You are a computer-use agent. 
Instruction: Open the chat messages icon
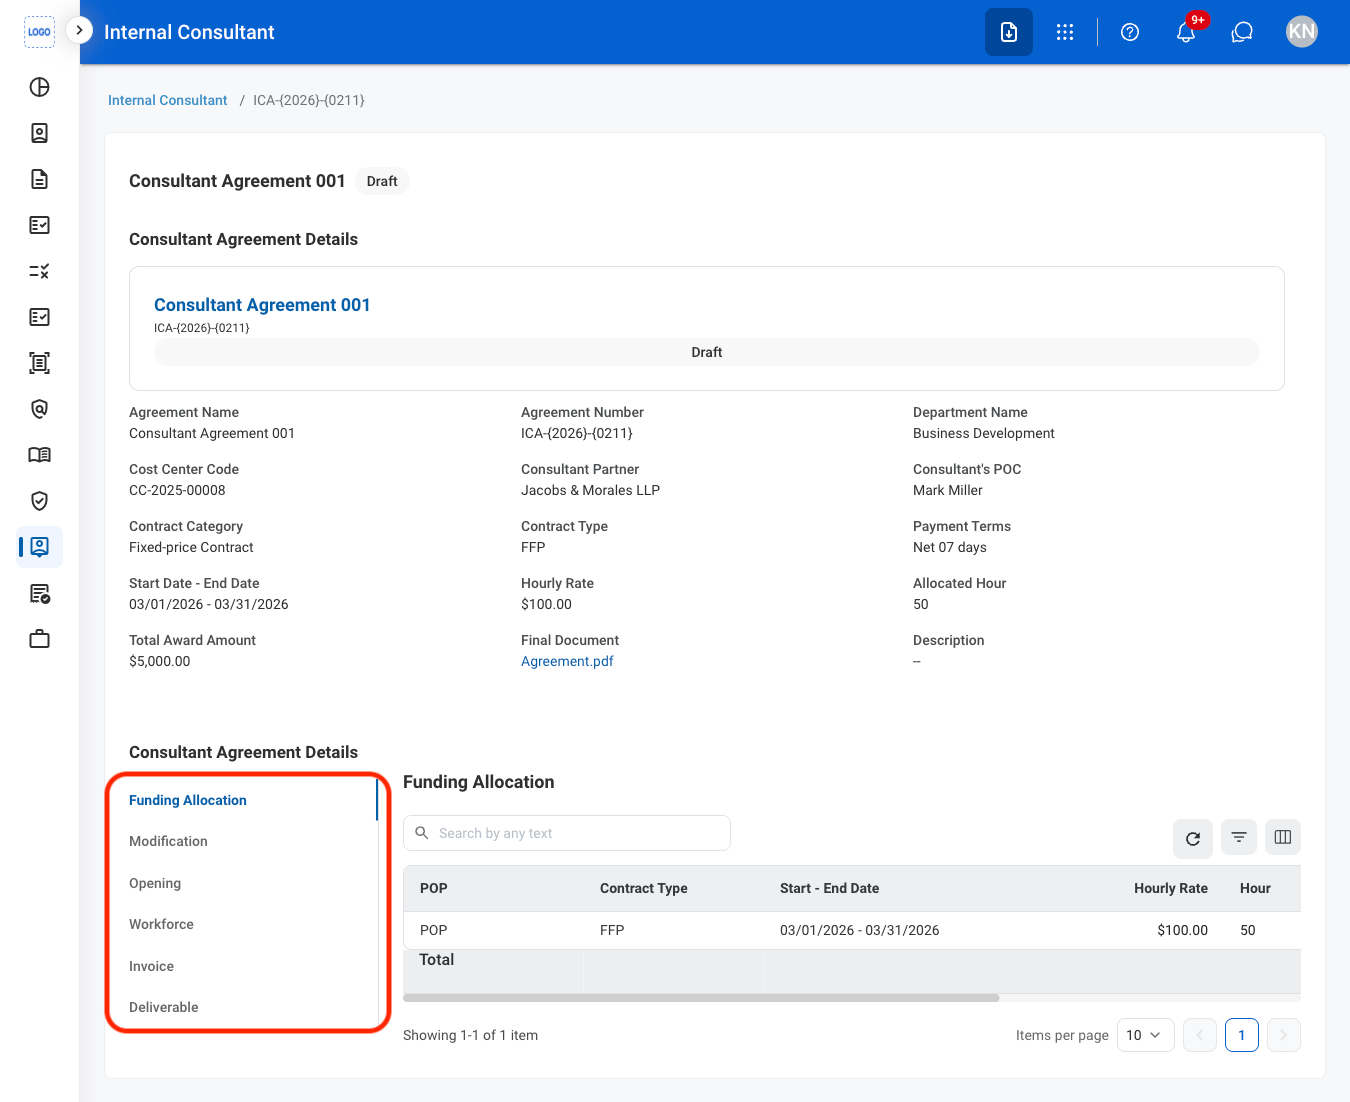1242,32
